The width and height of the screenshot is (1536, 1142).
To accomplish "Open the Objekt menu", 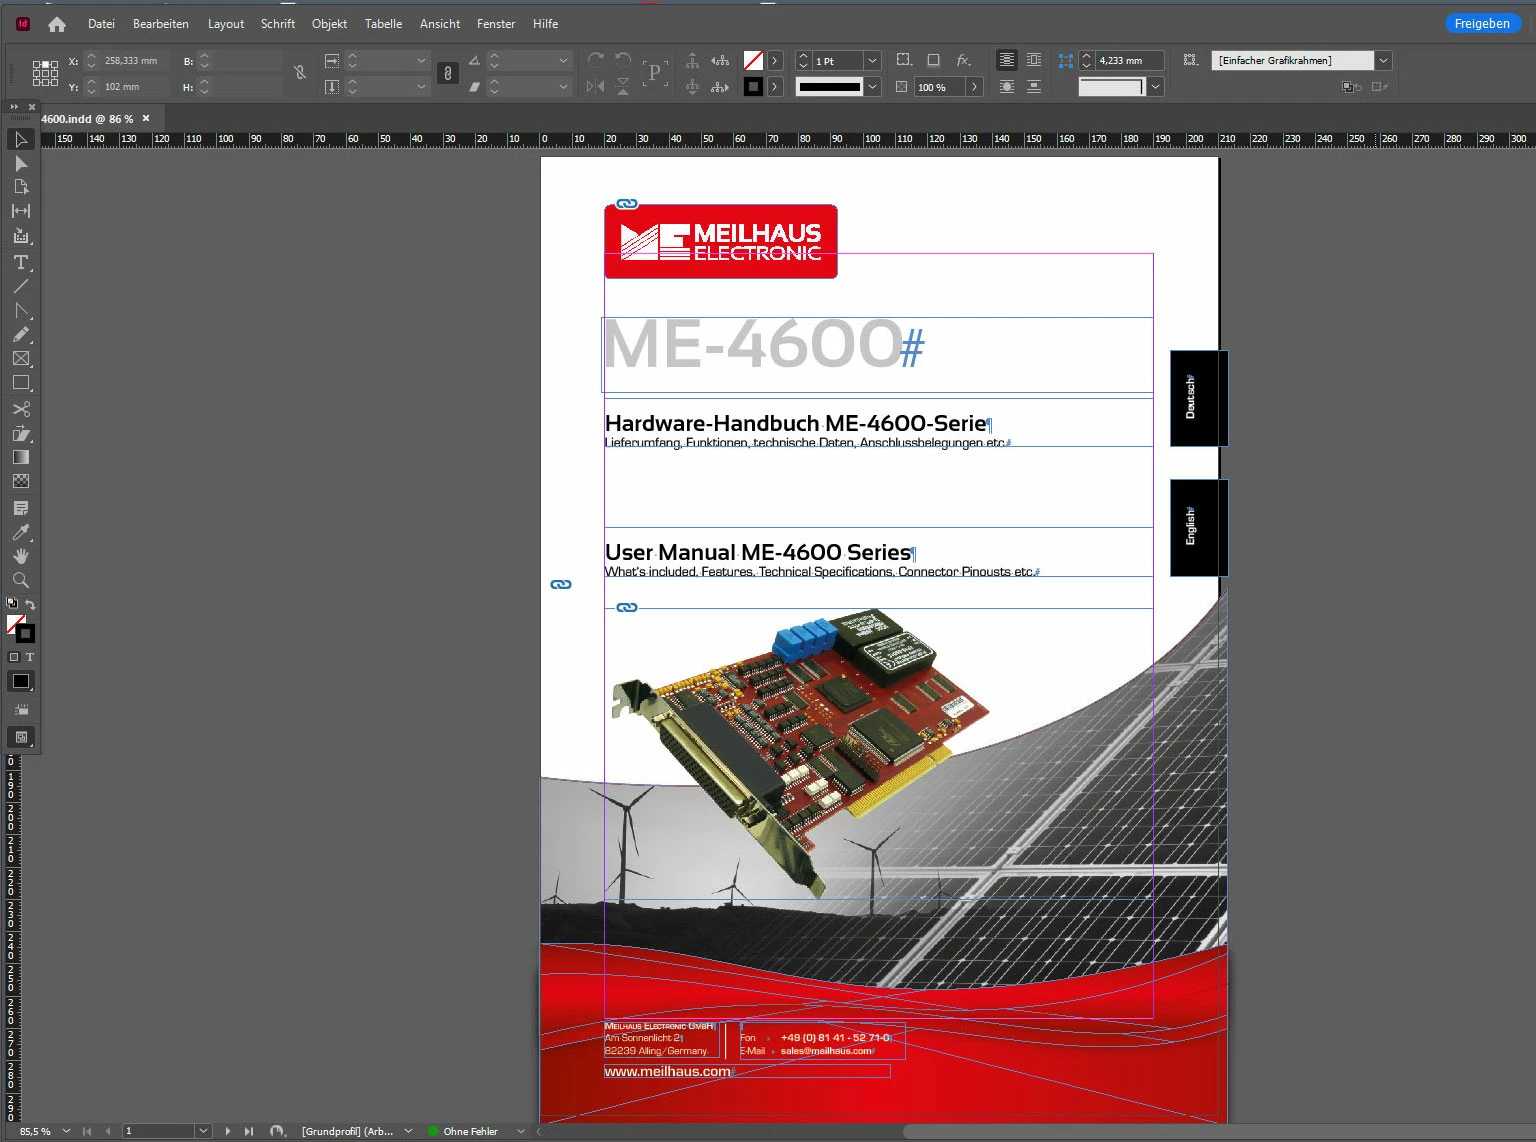I will click(x=329, y=24).
